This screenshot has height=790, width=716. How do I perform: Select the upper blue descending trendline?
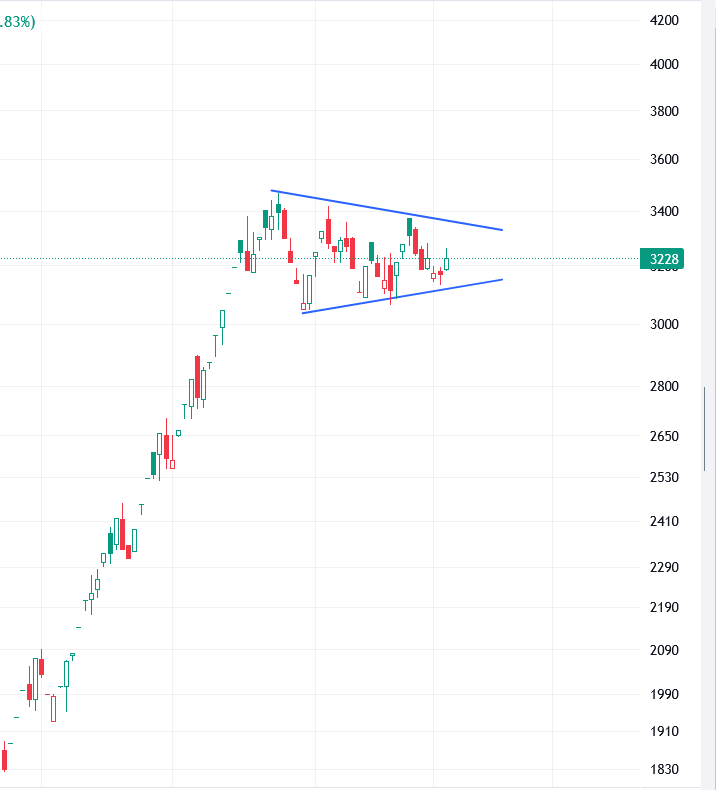click(x=386, y=210)
